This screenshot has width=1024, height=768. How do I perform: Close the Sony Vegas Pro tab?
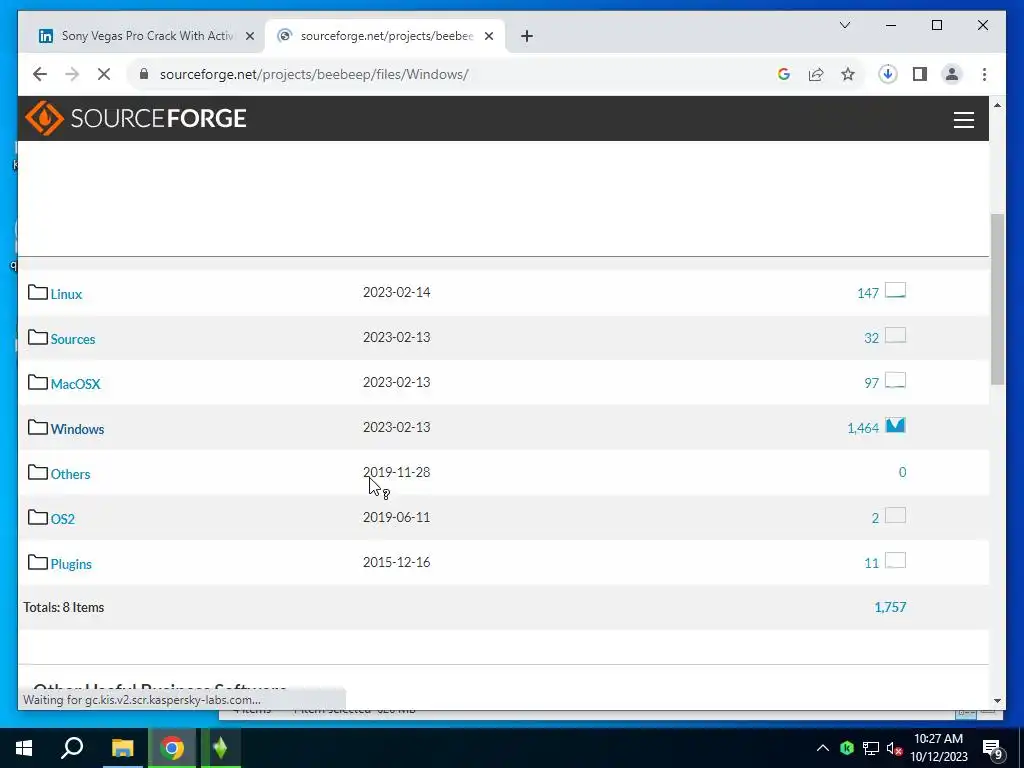249,37
